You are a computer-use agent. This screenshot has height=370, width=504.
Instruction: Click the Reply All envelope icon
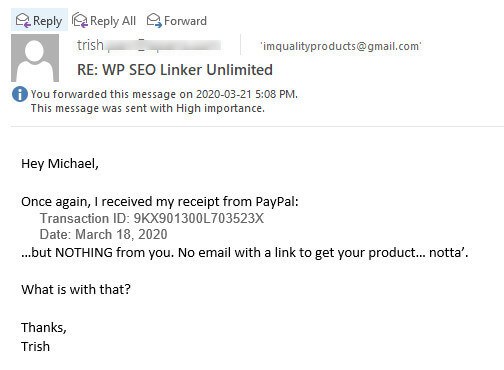[80, 20]
